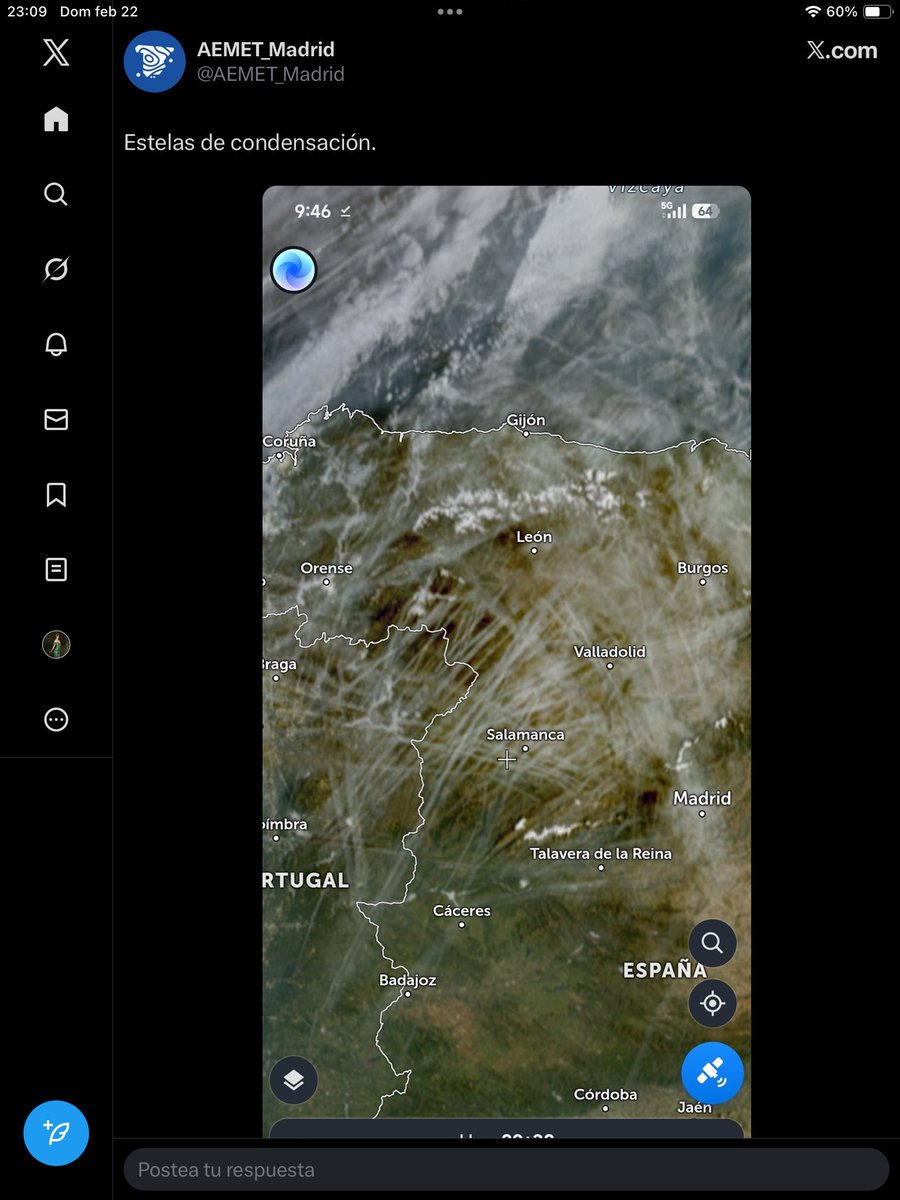The image size is (900, 1200).
Task: Open Messages envelope icon
Action: tap(56, 420)
